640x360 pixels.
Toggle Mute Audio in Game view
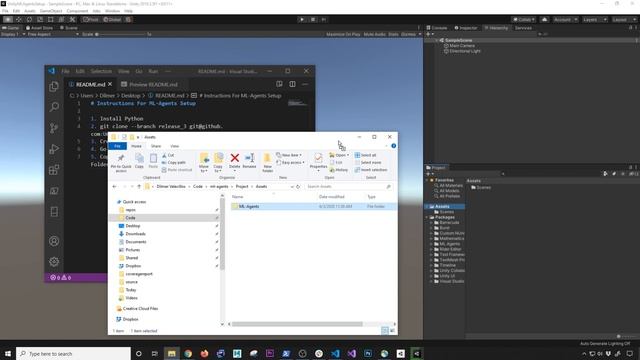[374, 34]
